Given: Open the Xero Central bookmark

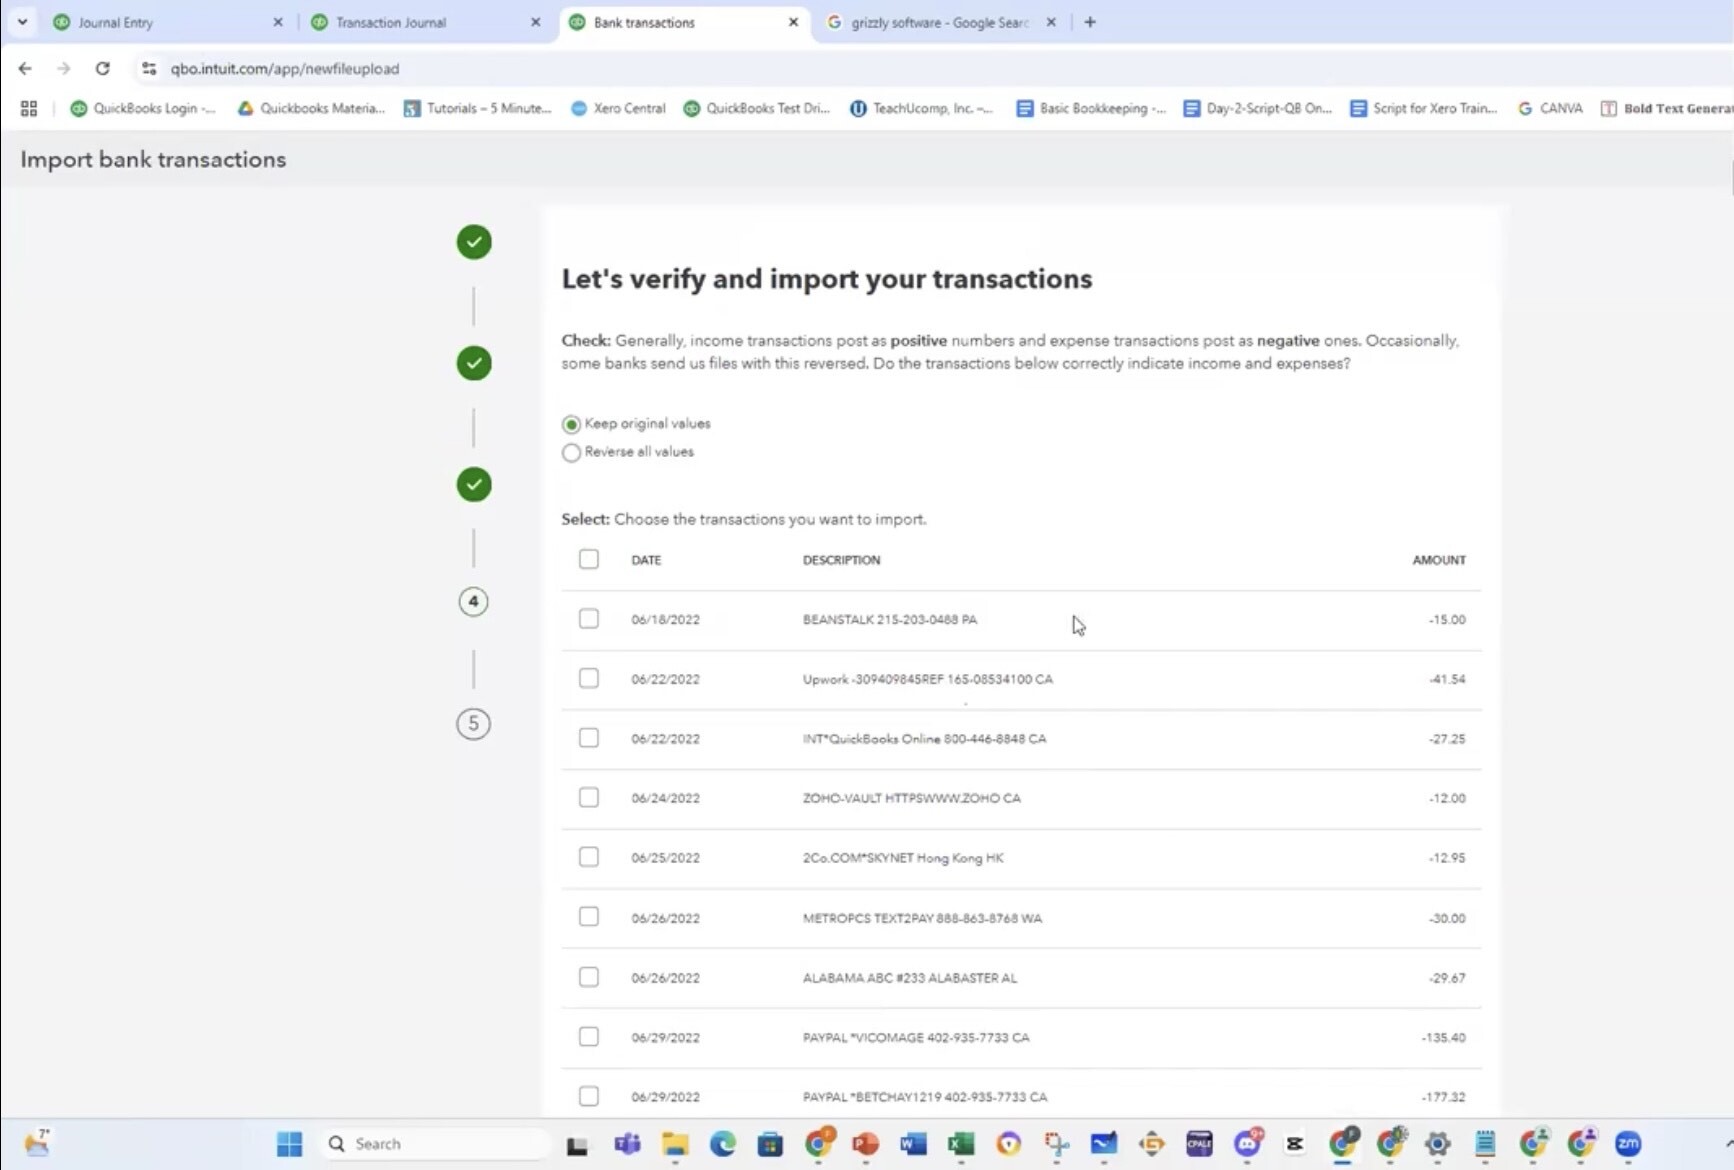Looking at the screenshot, I should [618, 108].
